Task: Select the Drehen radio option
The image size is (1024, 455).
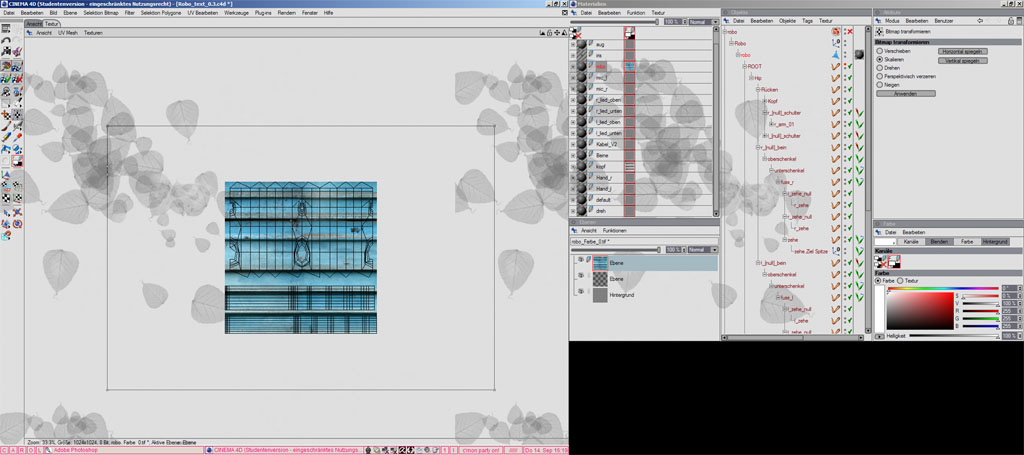Action: pos(880,67)
